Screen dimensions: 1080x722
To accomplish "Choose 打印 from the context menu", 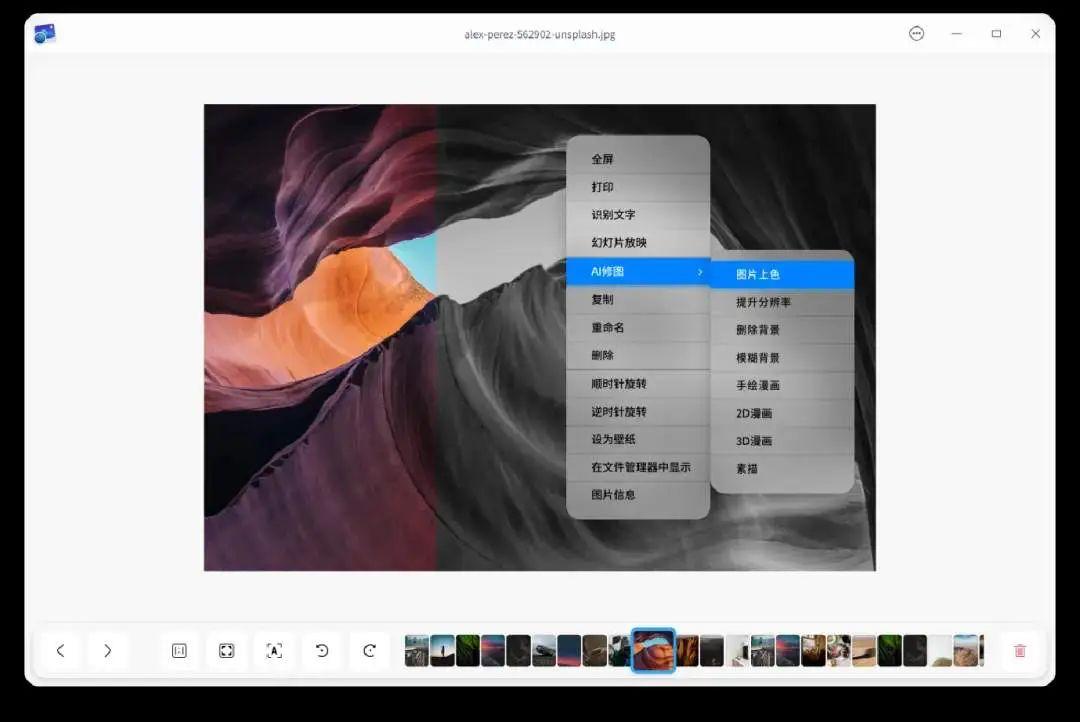I will pos(605,186).
